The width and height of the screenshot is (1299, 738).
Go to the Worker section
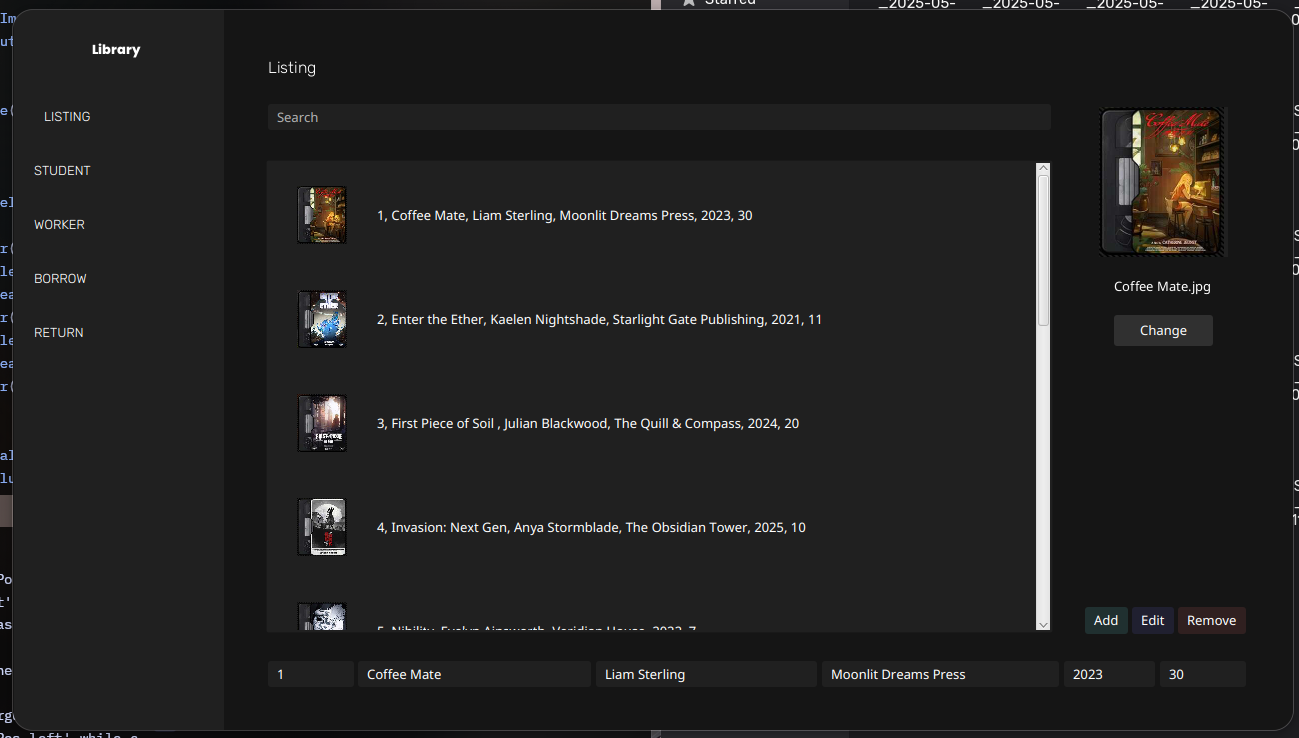coord(59,225)
